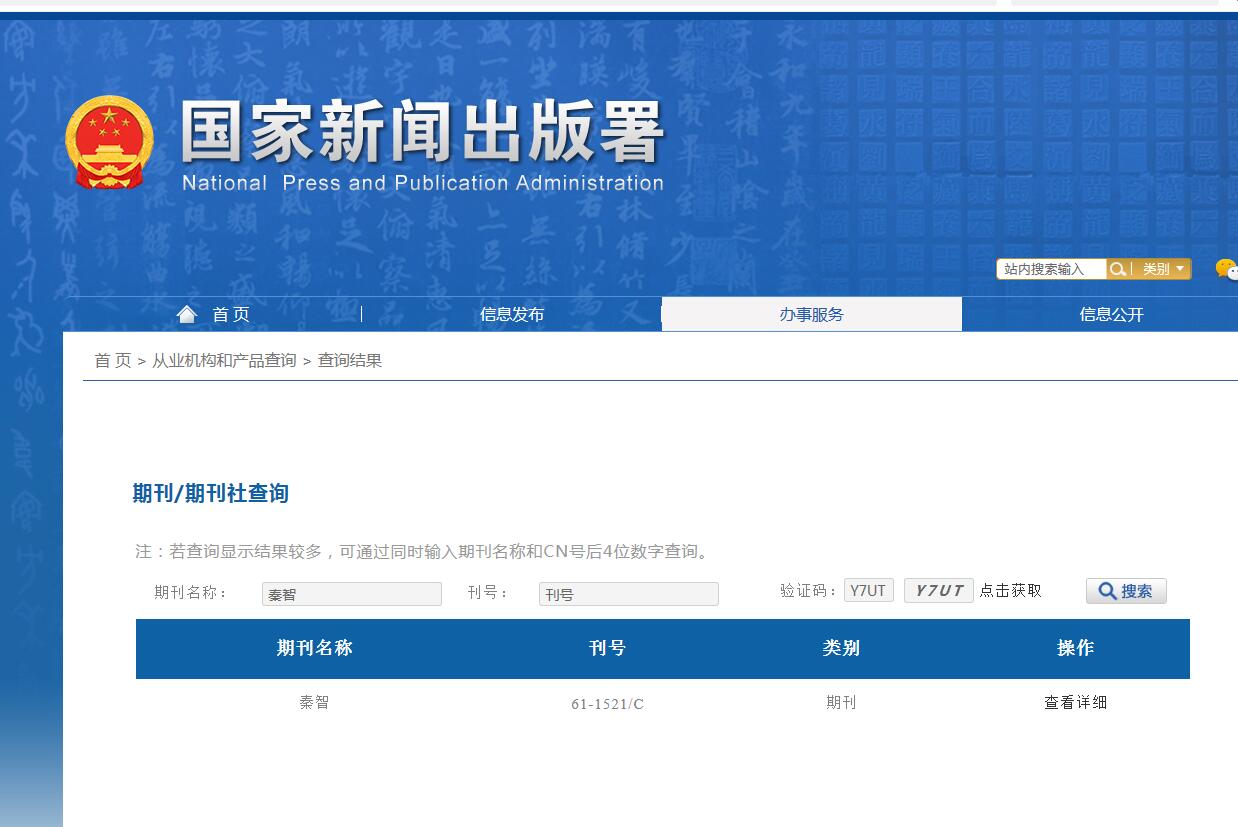The width and height of the screenshot is (1238, 827).
Task: Select the 办事服务 menu item
Action: click(810, 313)
